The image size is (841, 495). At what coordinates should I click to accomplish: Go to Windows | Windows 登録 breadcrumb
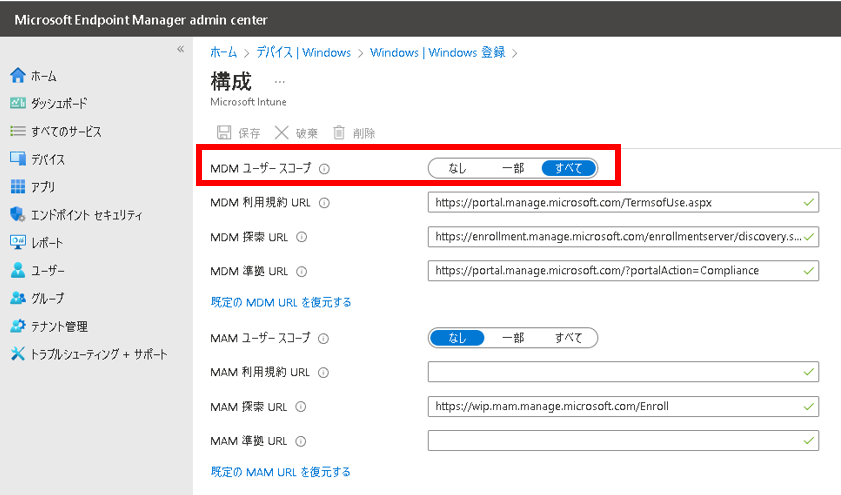[438, 53]
